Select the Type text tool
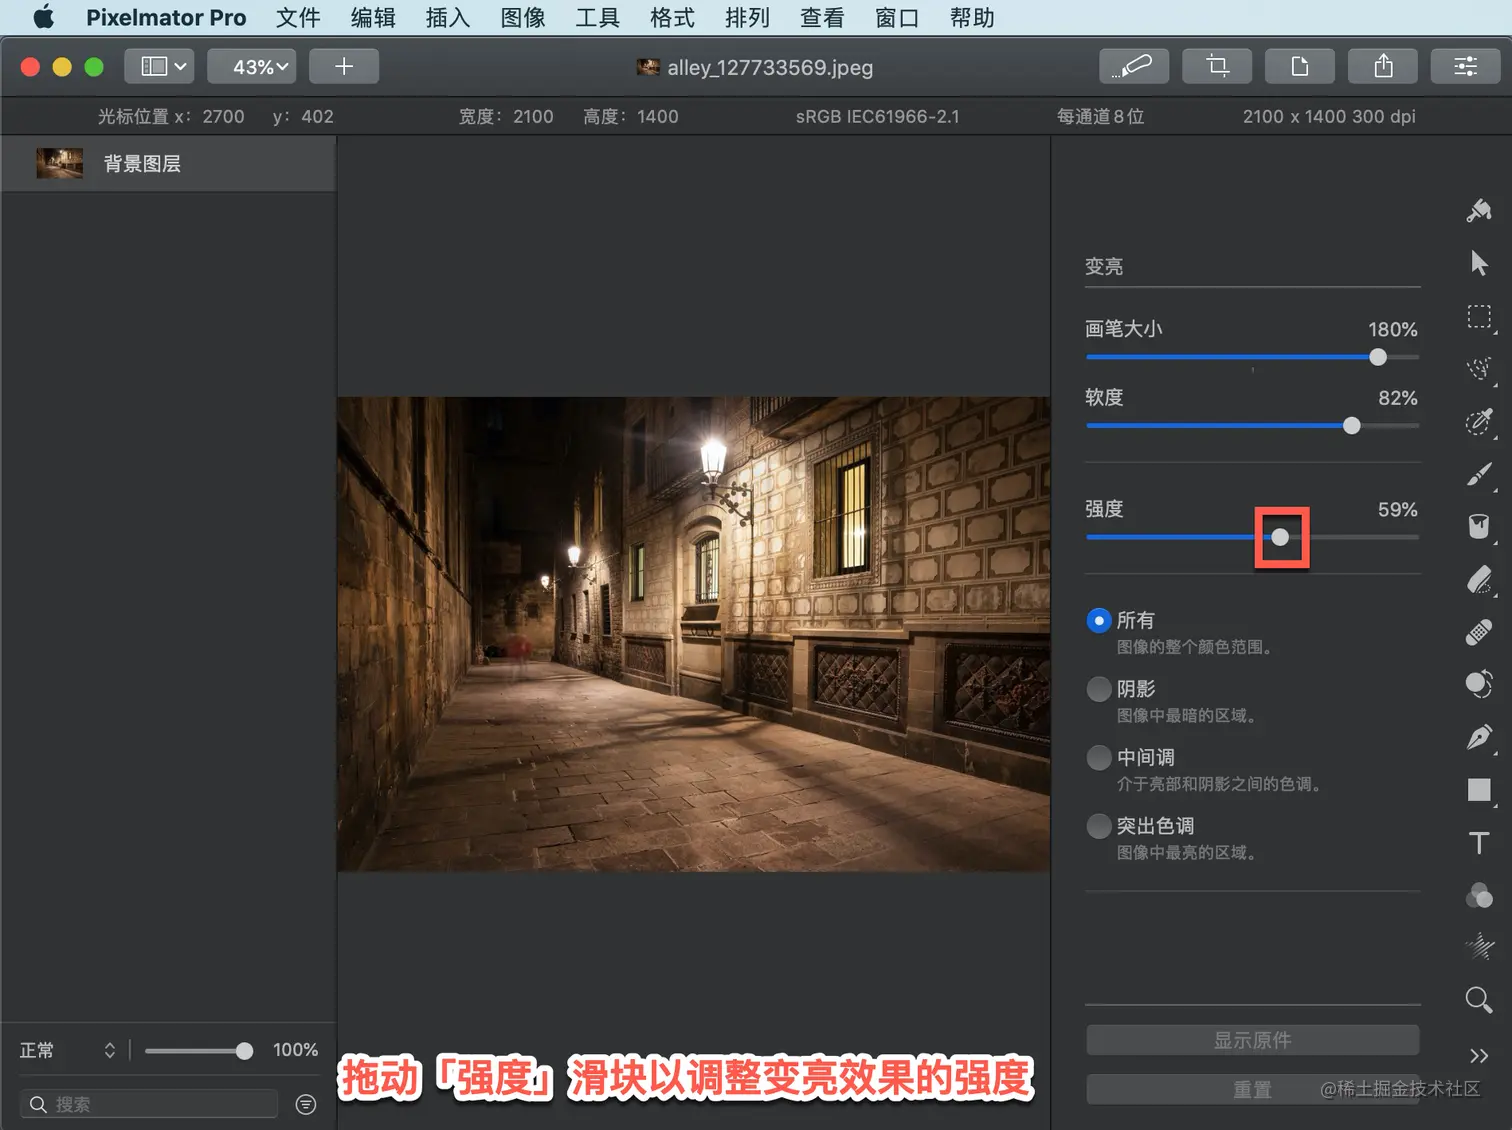The image size is (1512, 1130). pos(1479,842)
